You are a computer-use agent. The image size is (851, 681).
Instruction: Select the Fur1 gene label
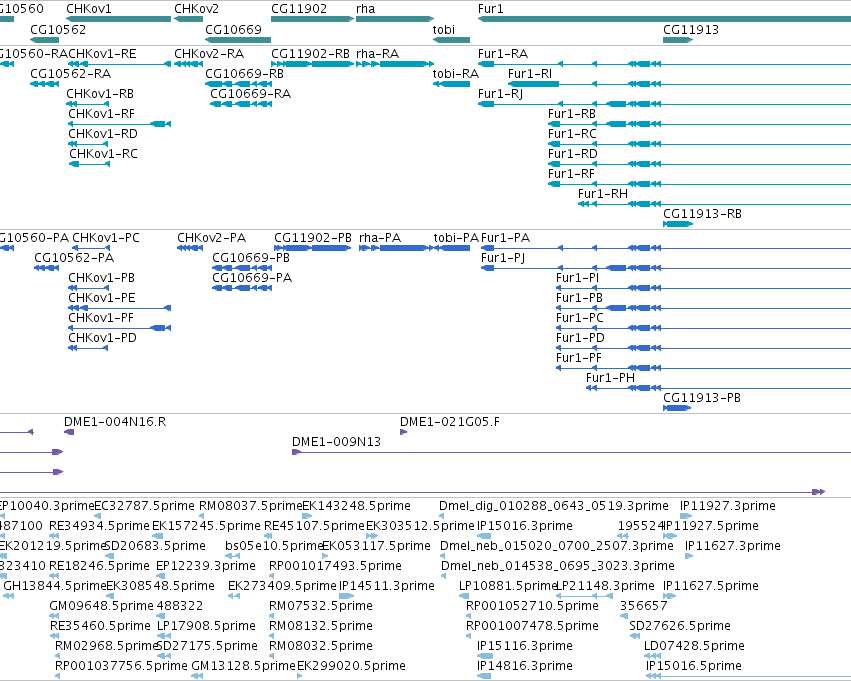click(491, 9)
